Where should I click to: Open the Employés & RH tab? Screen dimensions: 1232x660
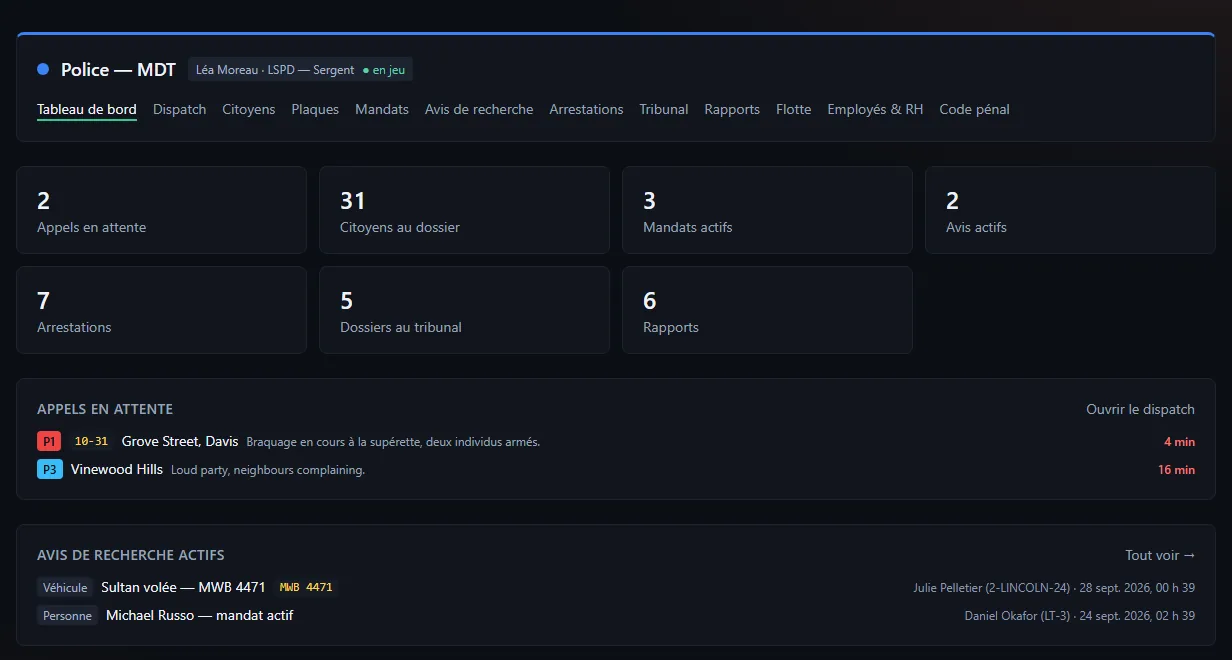[x=875, y=109]
